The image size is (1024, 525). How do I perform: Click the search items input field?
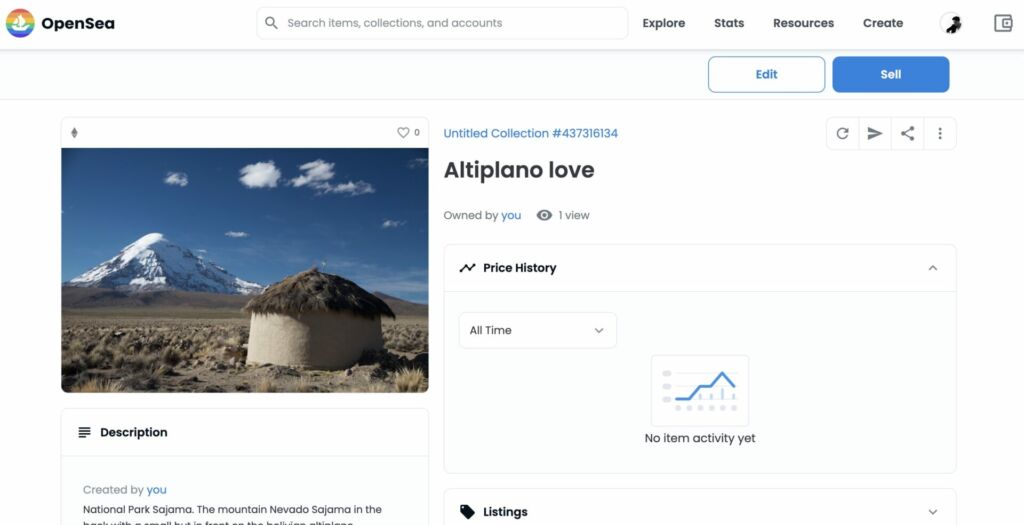coord(450,23)
